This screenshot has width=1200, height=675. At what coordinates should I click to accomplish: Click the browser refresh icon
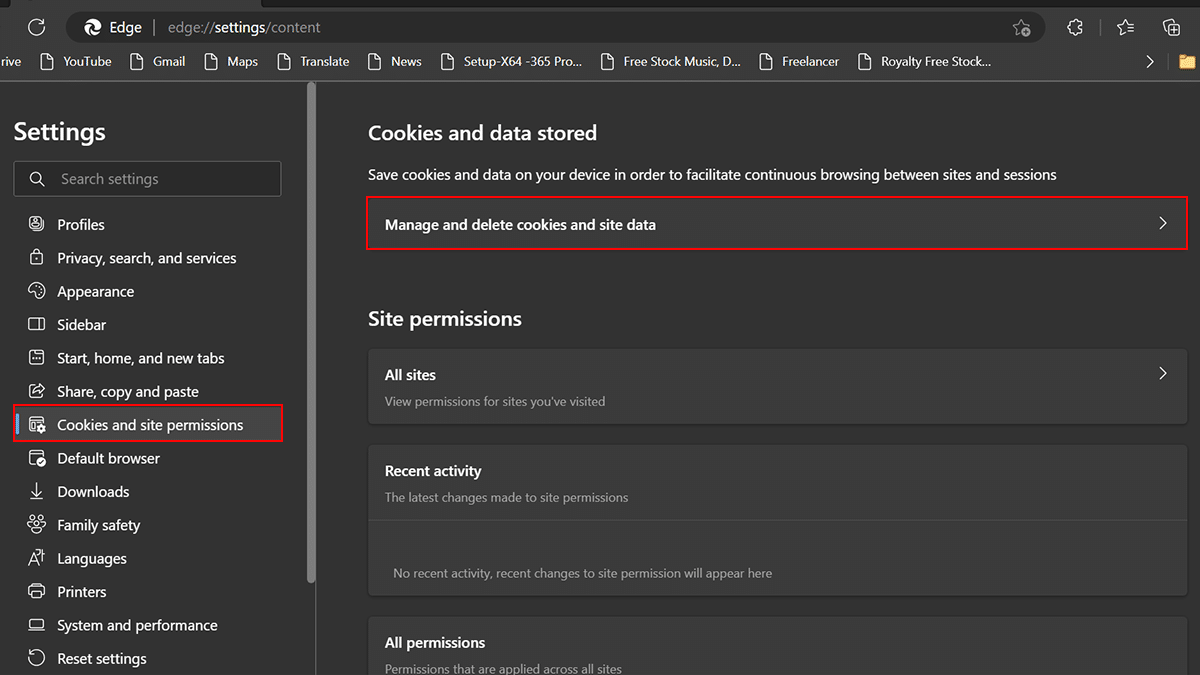click(x=37, y=28)
